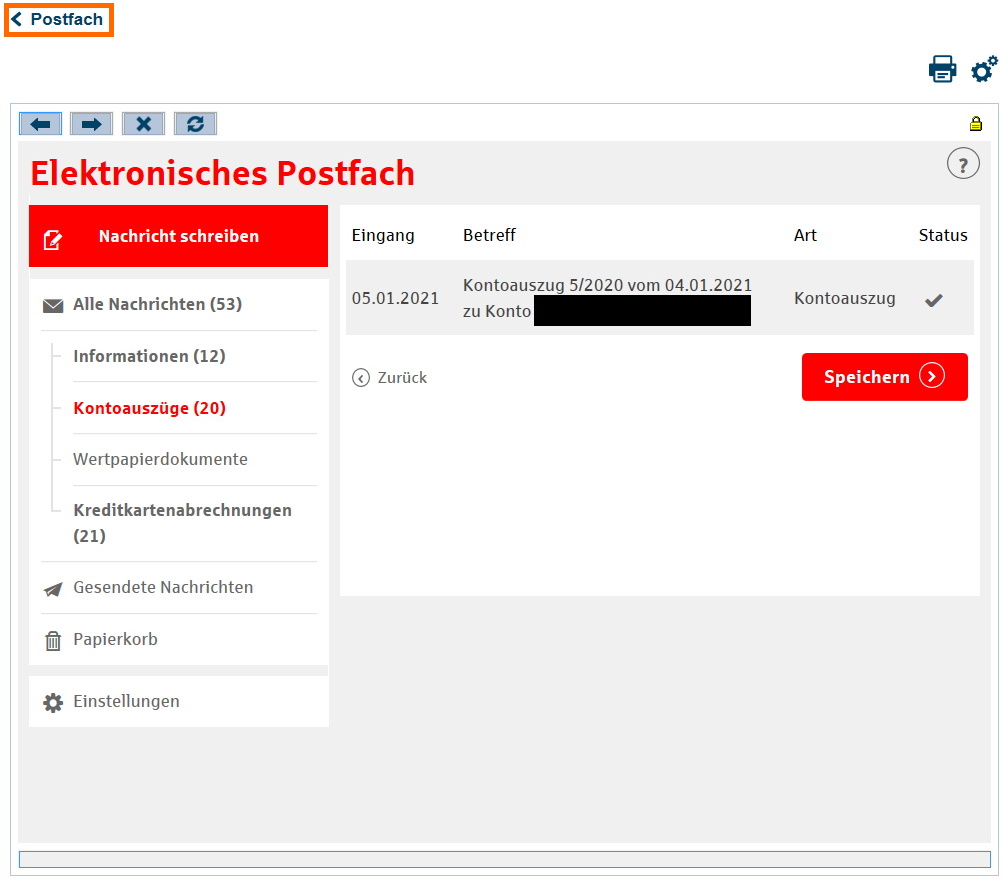This screenshot has height=879, width=1003.
Task: Open settings via the gears icon
Action: coord(984,69)
